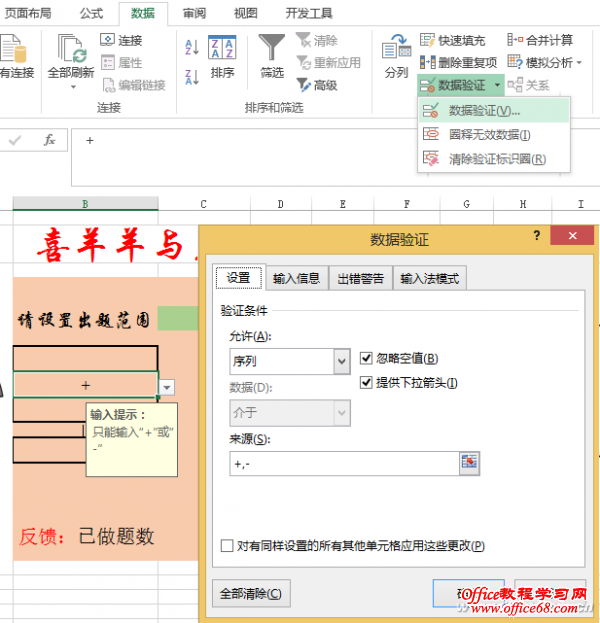Viewport: 600px width, 623px height.
Task: Open the Error Alert (出错警告) tab
Action: point(360,278)
